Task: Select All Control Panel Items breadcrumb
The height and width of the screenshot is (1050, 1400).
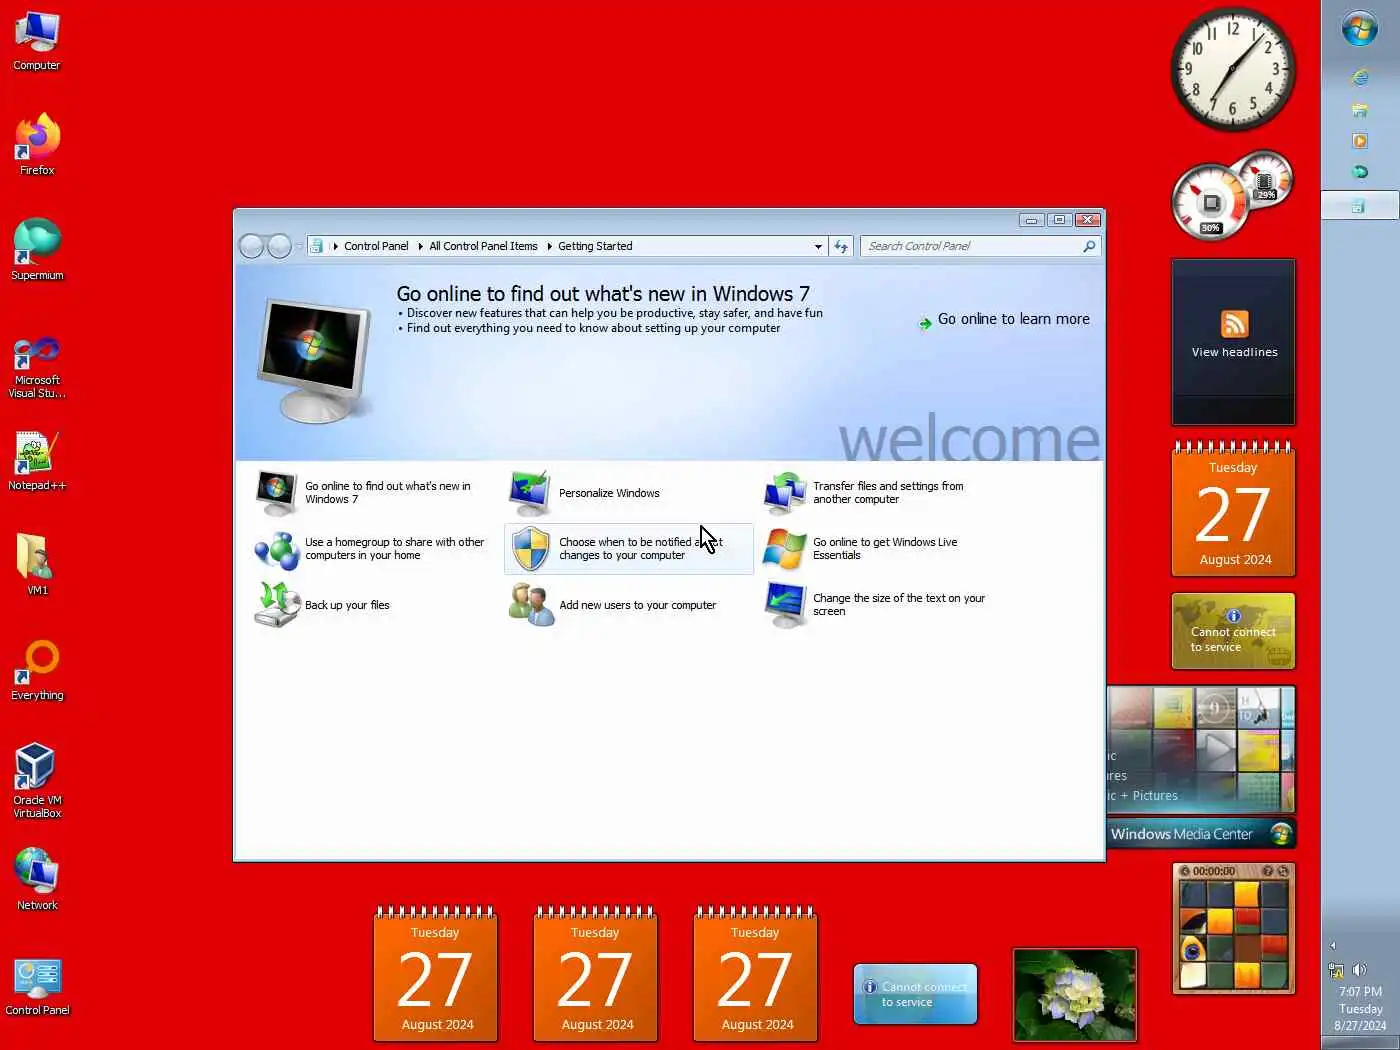Action: [483, 246]
